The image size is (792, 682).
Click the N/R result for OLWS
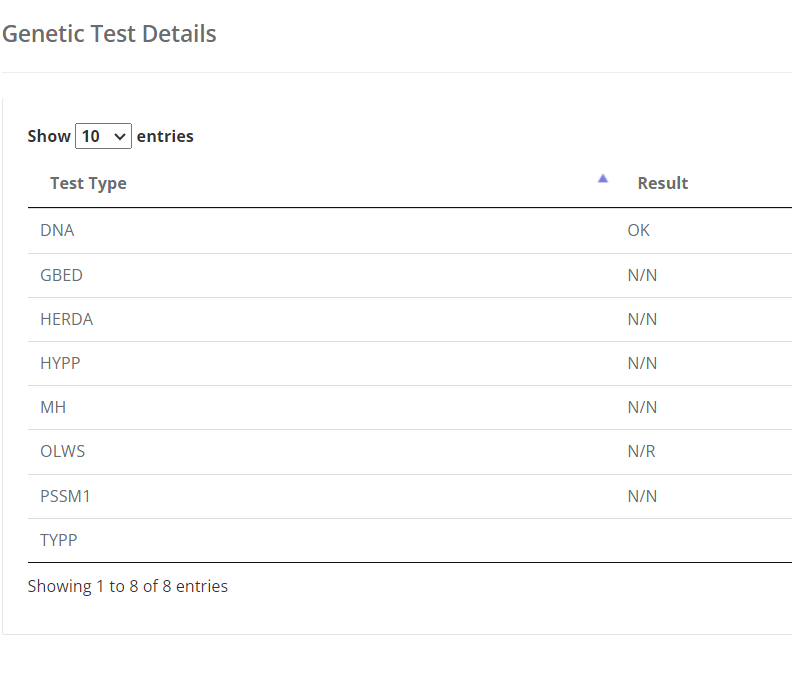point(641,451)
